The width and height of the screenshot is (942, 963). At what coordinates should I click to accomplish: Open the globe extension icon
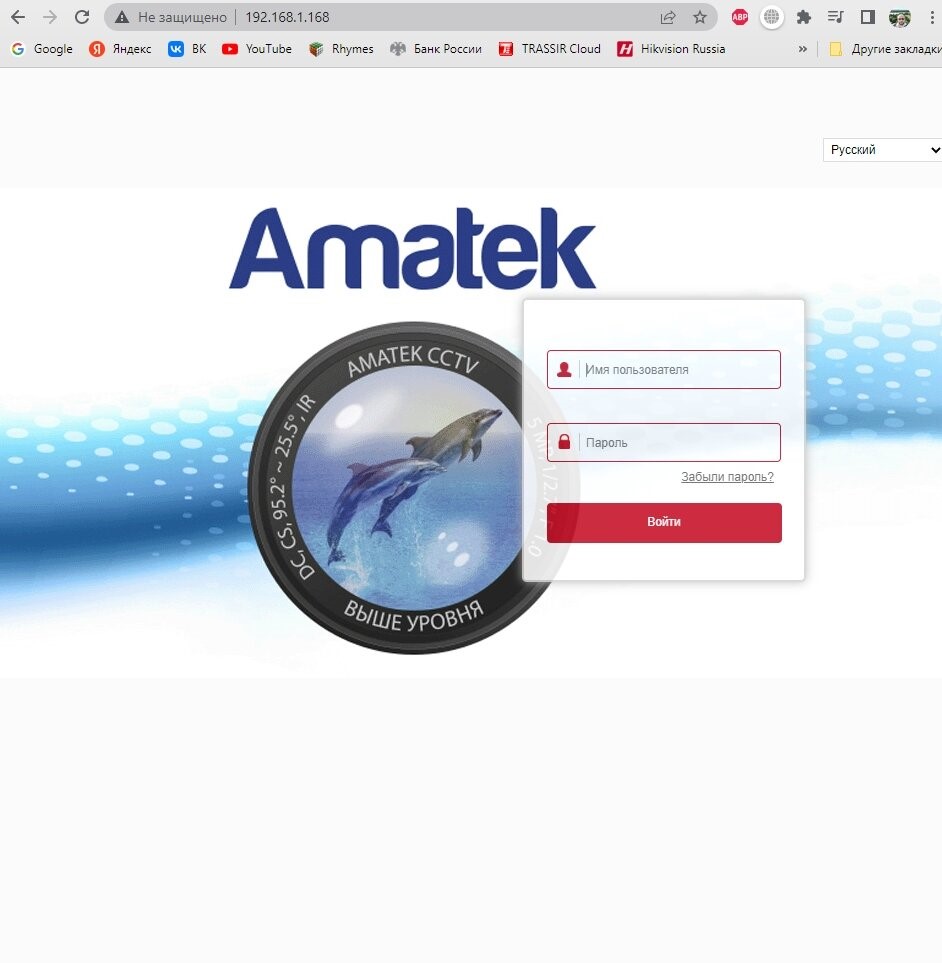pyautogui.click(x=772, y=17)
